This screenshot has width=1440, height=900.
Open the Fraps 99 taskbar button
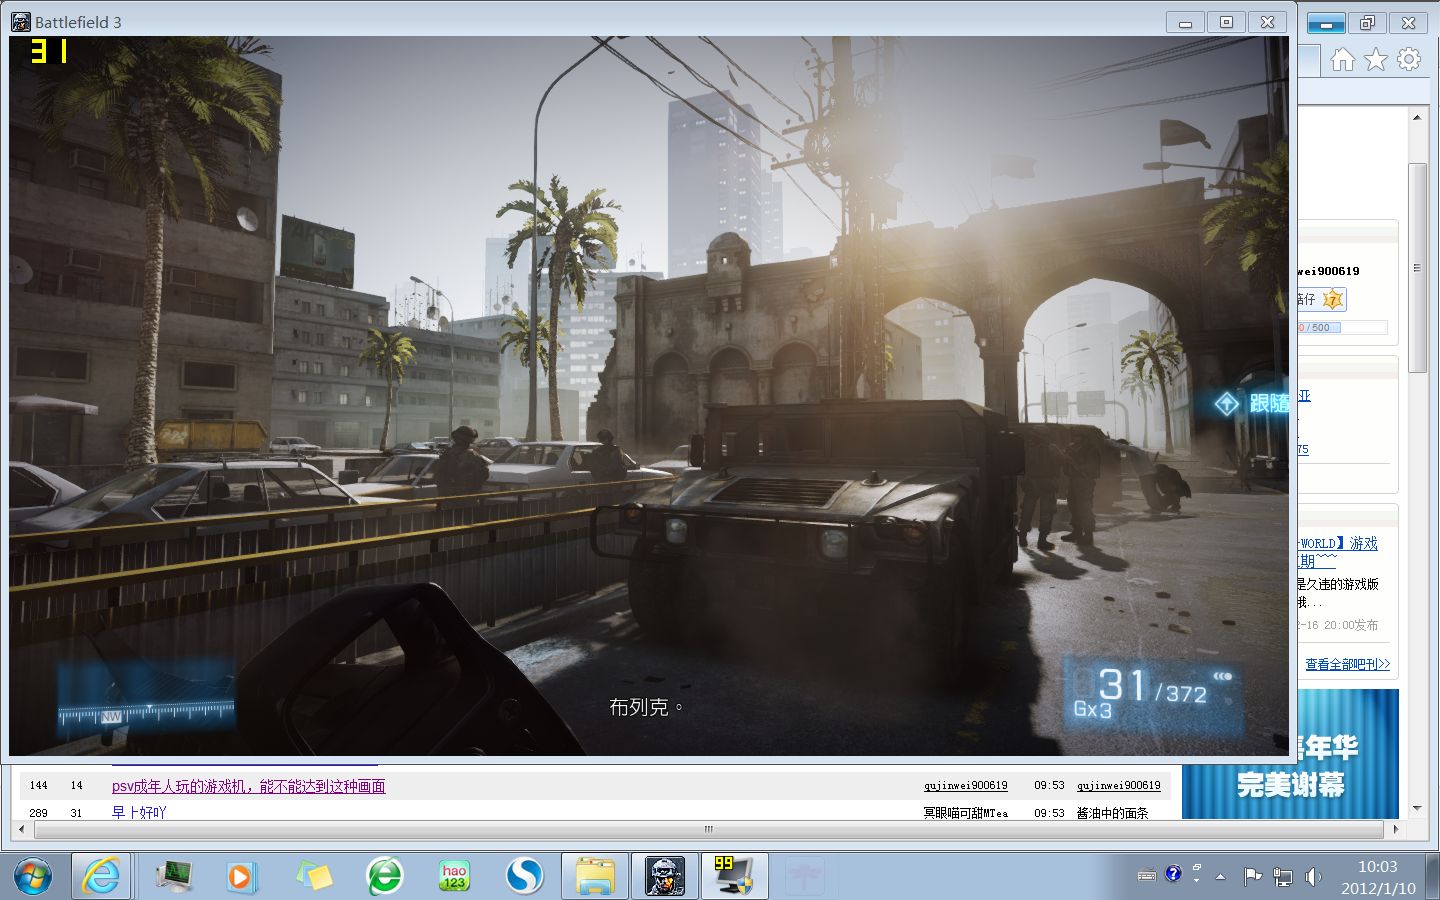[735, 877]
